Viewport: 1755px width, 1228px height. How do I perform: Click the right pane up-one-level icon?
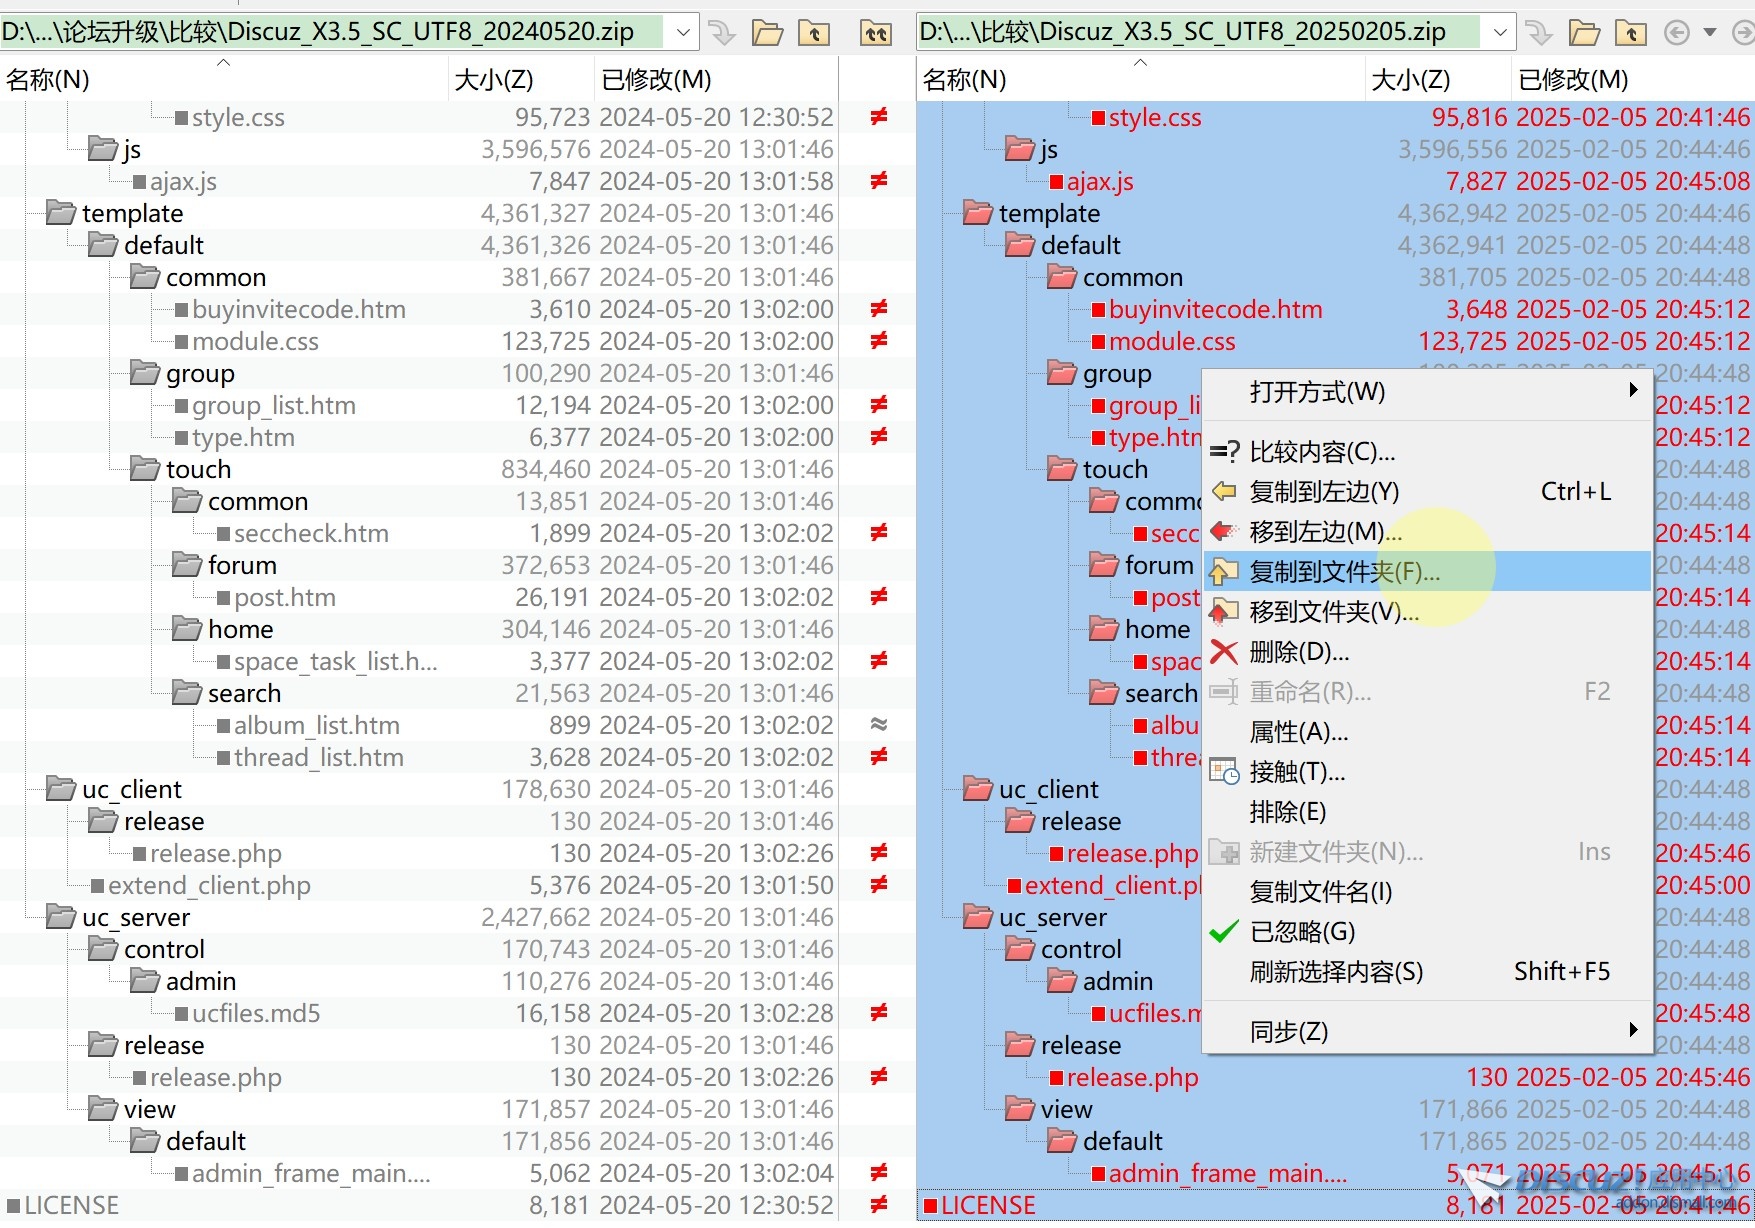[x=1631, y=33]
